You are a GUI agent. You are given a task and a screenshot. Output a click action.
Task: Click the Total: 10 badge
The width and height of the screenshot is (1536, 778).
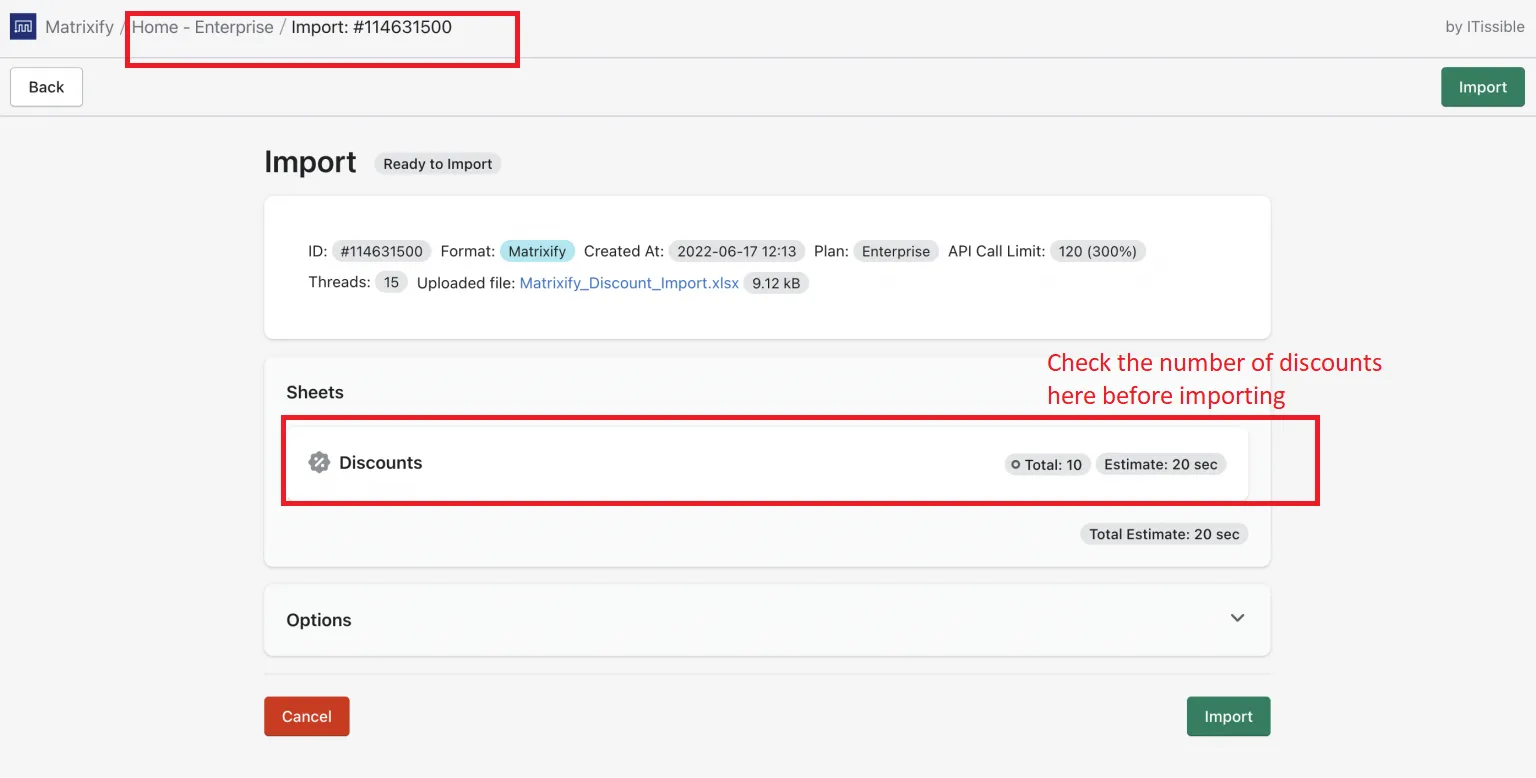(x=1047, y=464)
